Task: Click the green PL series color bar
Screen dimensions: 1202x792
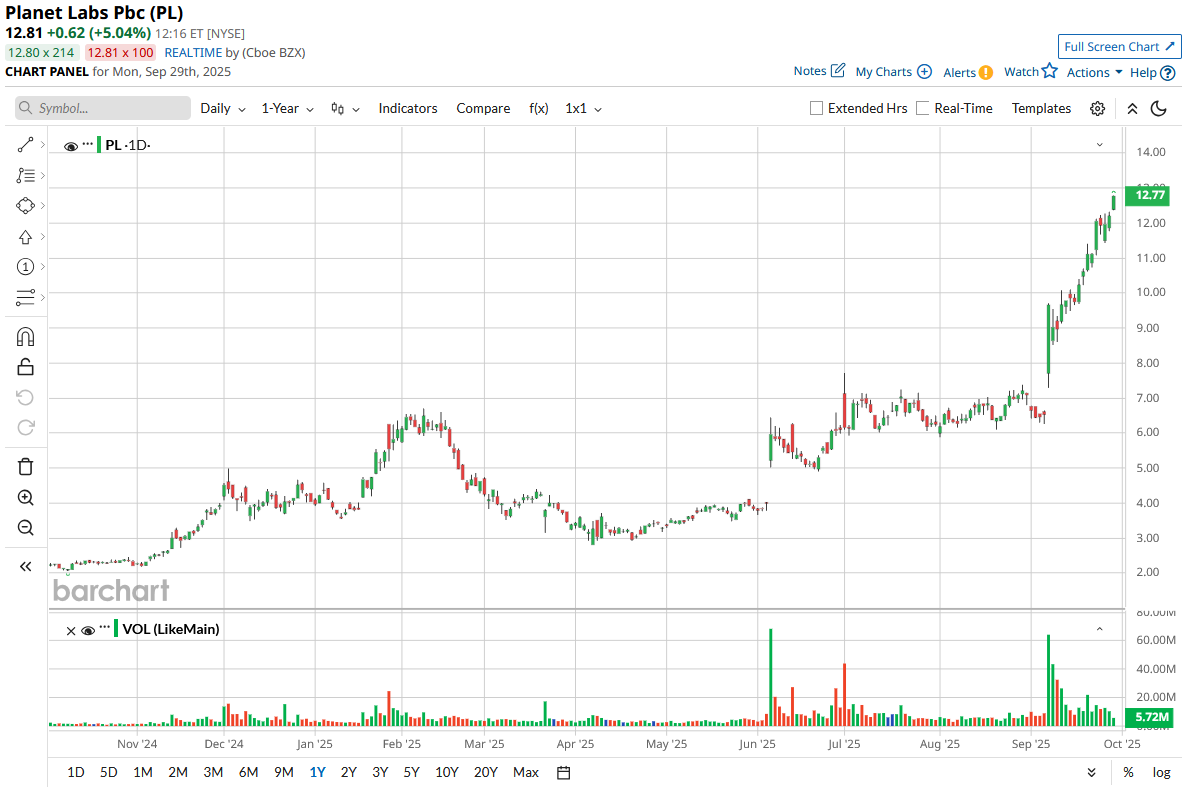Action: coord(99,145)
